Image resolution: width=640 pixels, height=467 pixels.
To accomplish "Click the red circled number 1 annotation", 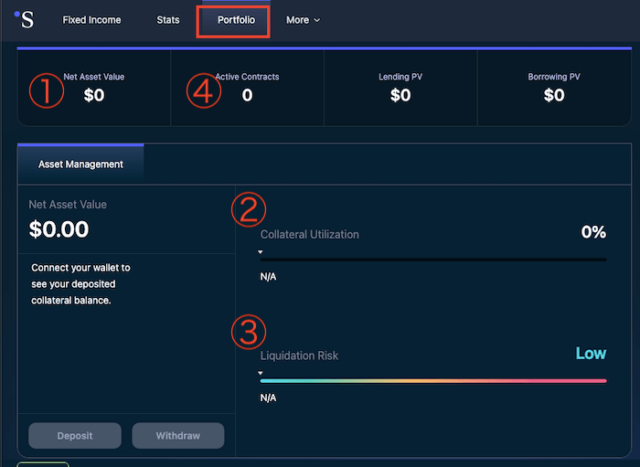I will click(46, 91).
